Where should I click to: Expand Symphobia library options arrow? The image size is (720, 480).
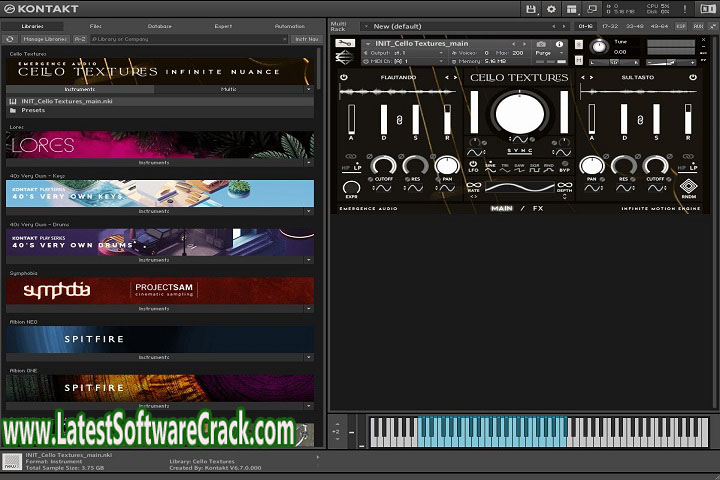pos(309,309)
